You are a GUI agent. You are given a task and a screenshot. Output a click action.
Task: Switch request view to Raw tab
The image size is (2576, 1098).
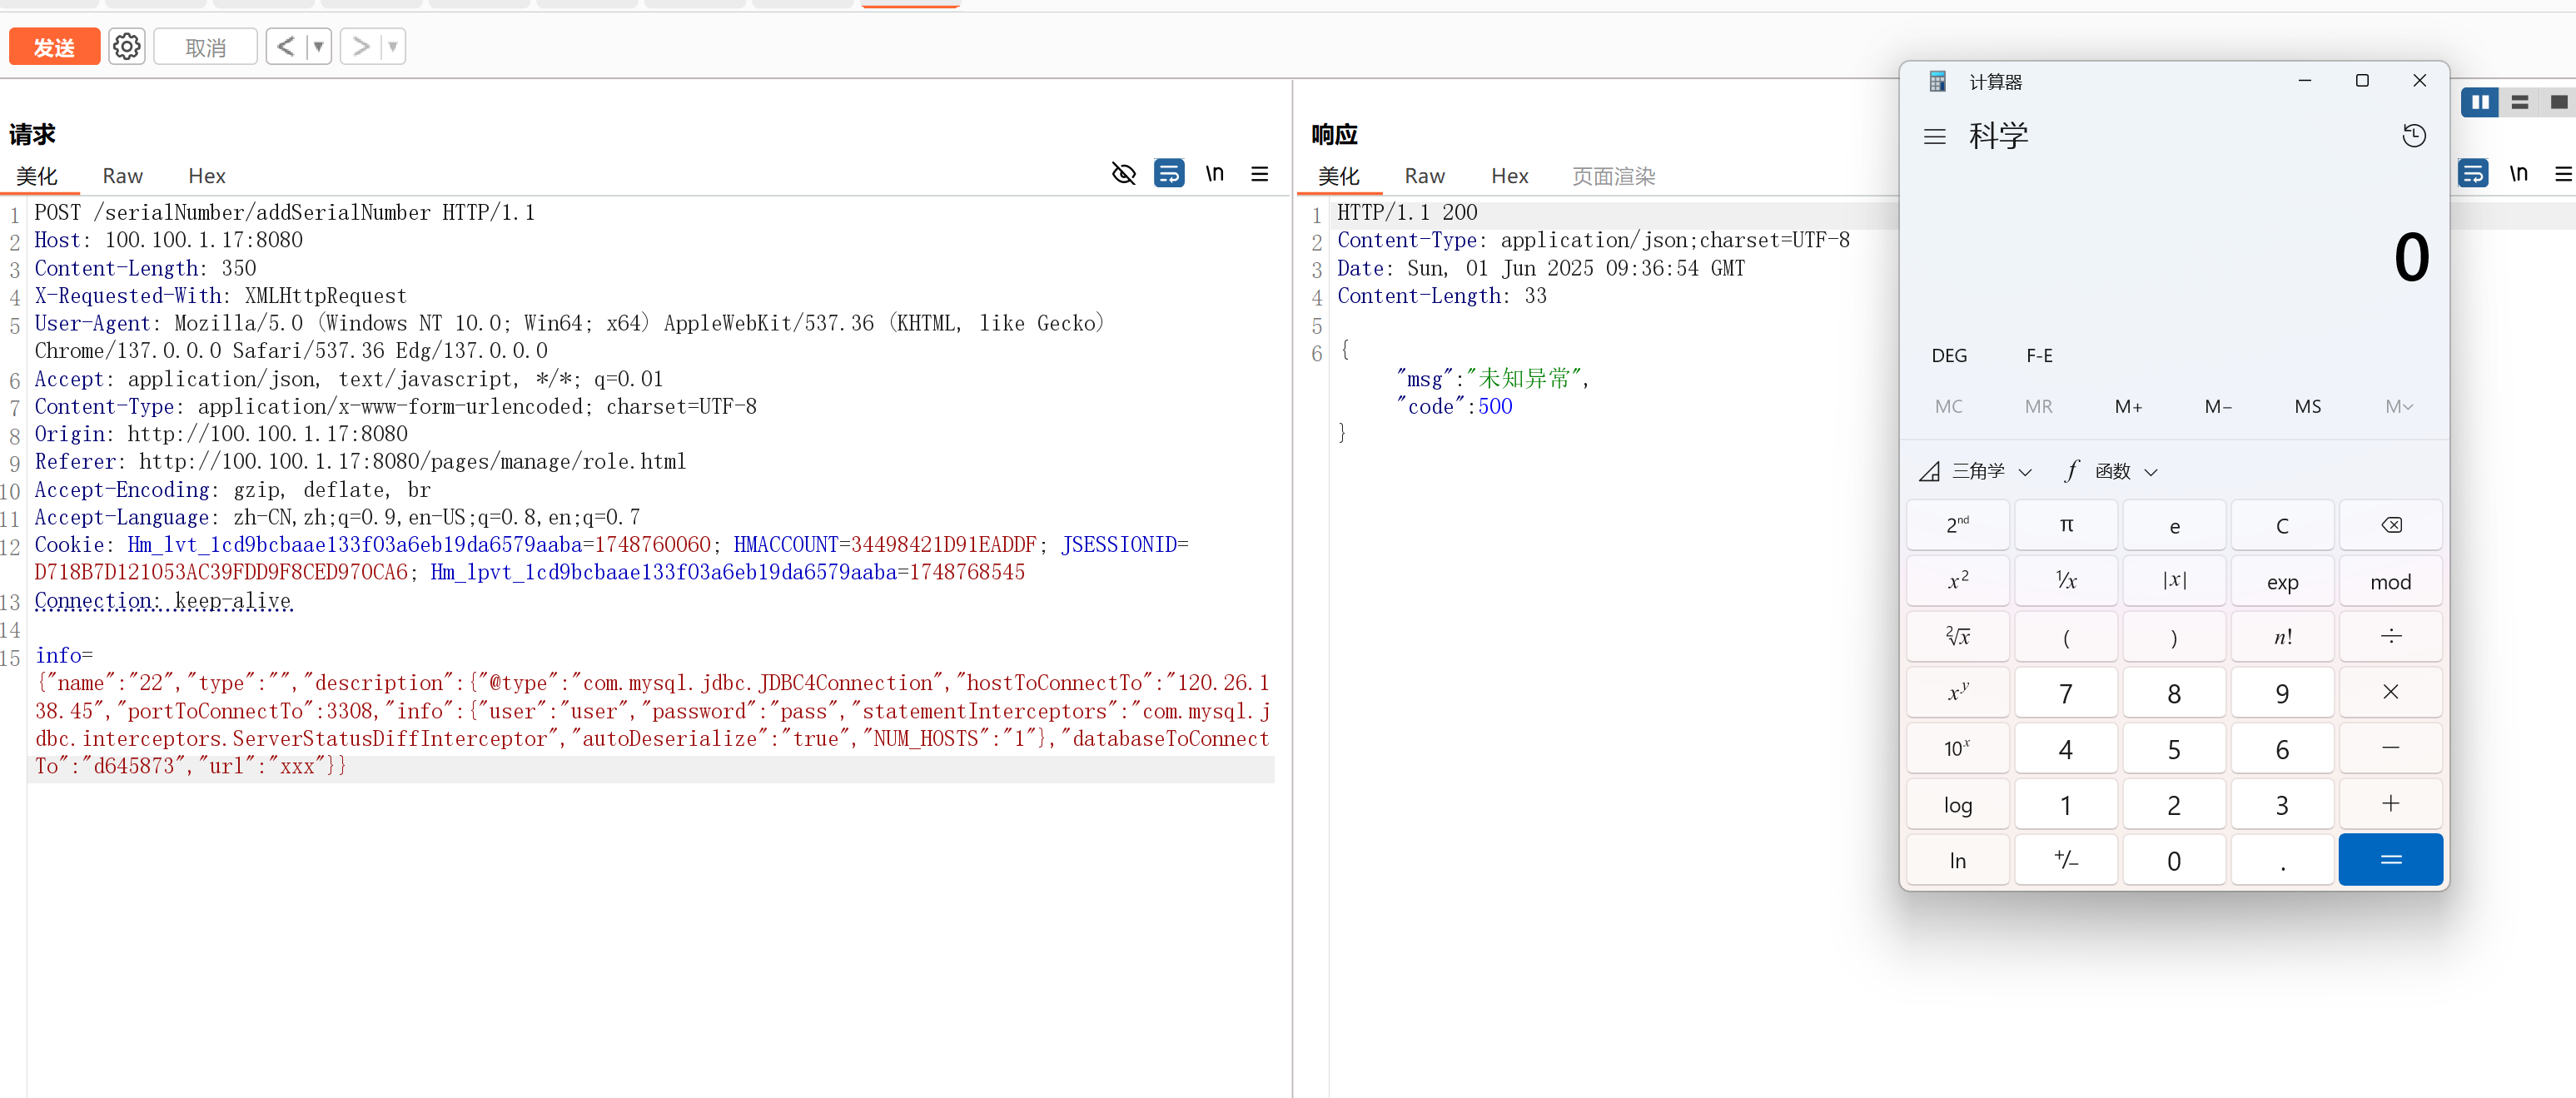(x=122, y=176)
